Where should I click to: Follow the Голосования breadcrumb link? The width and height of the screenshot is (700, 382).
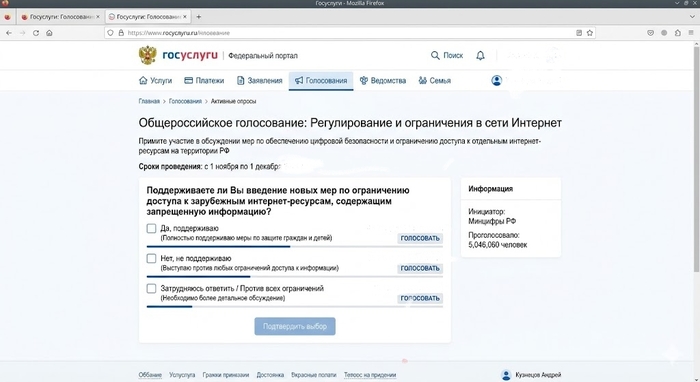click(185, 101)
